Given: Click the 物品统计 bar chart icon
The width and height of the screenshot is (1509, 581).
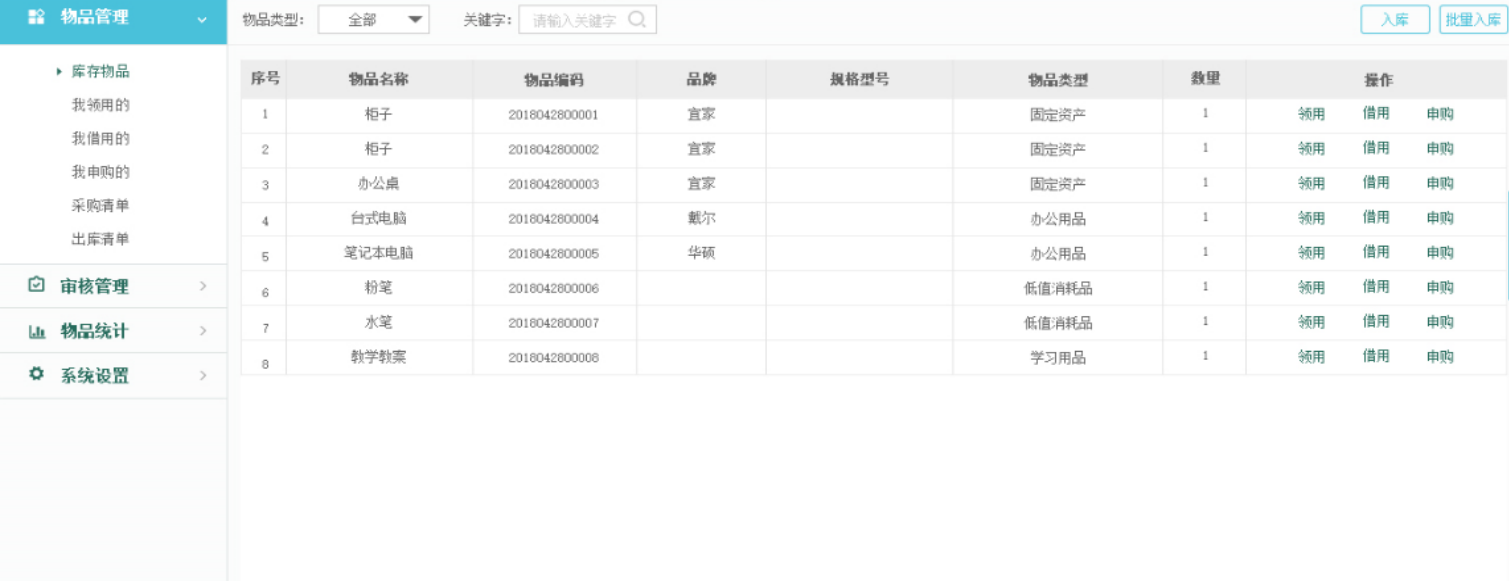Looking at the screenshot, I should tap(36, 332).
